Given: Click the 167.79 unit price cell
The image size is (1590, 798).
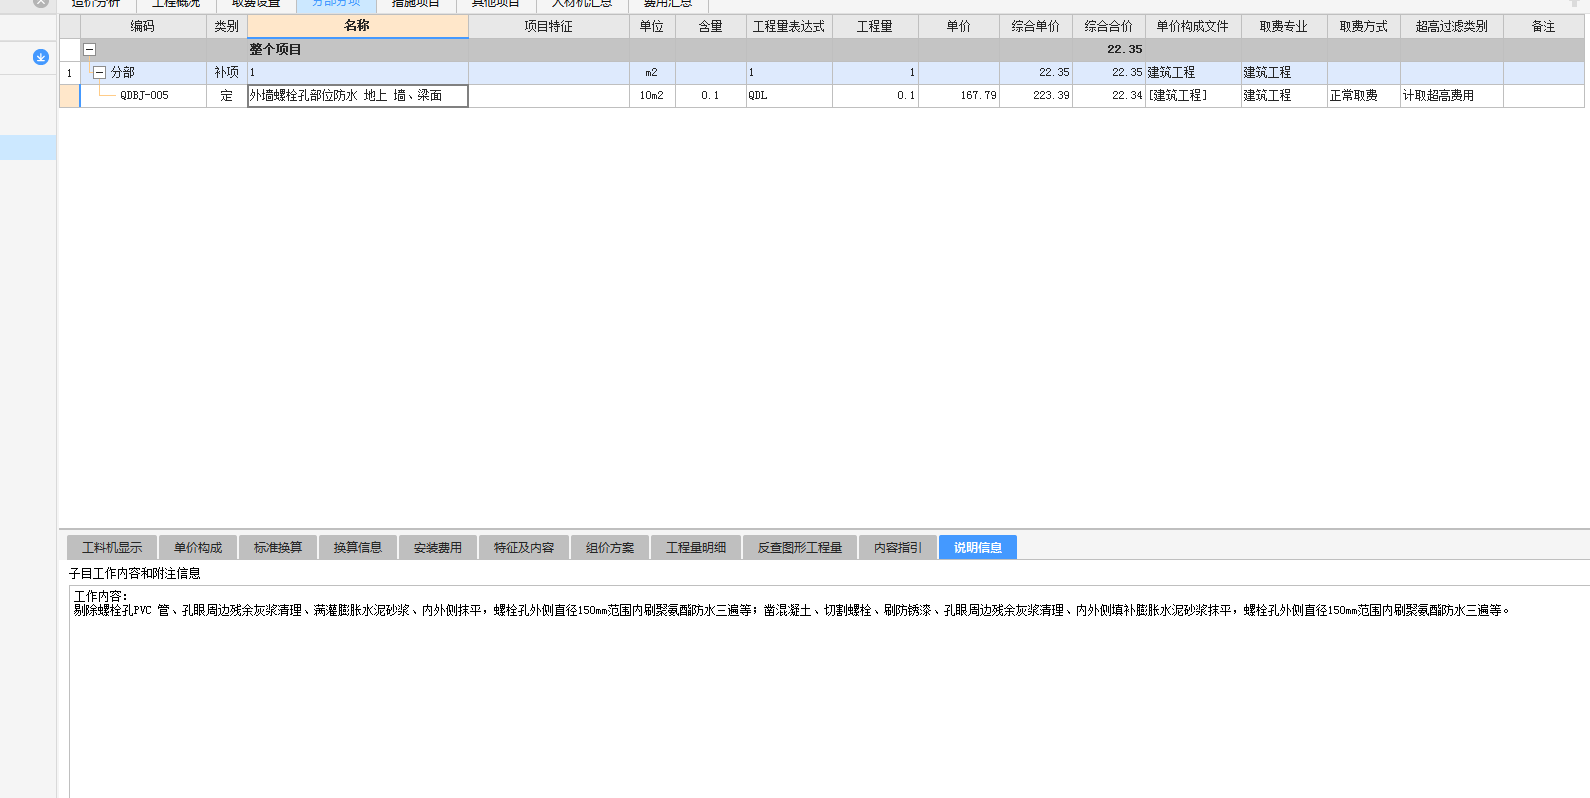Looking at the screenshot, I should (959, 95).
